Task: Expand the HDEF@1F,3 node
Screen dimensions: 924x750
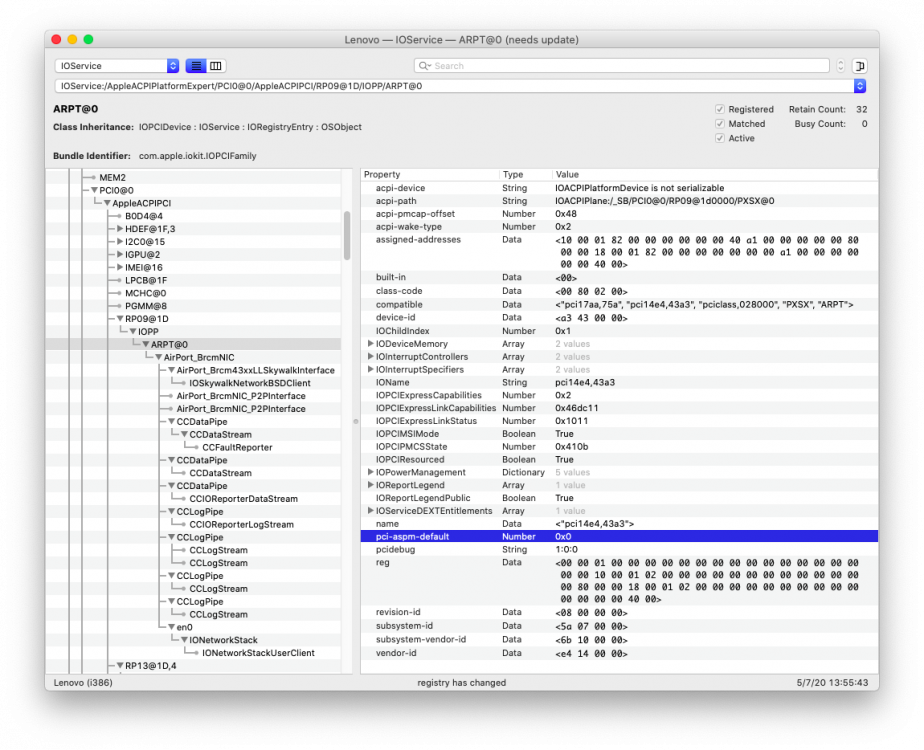Action: pyautogui.click(x=120, y=229)
